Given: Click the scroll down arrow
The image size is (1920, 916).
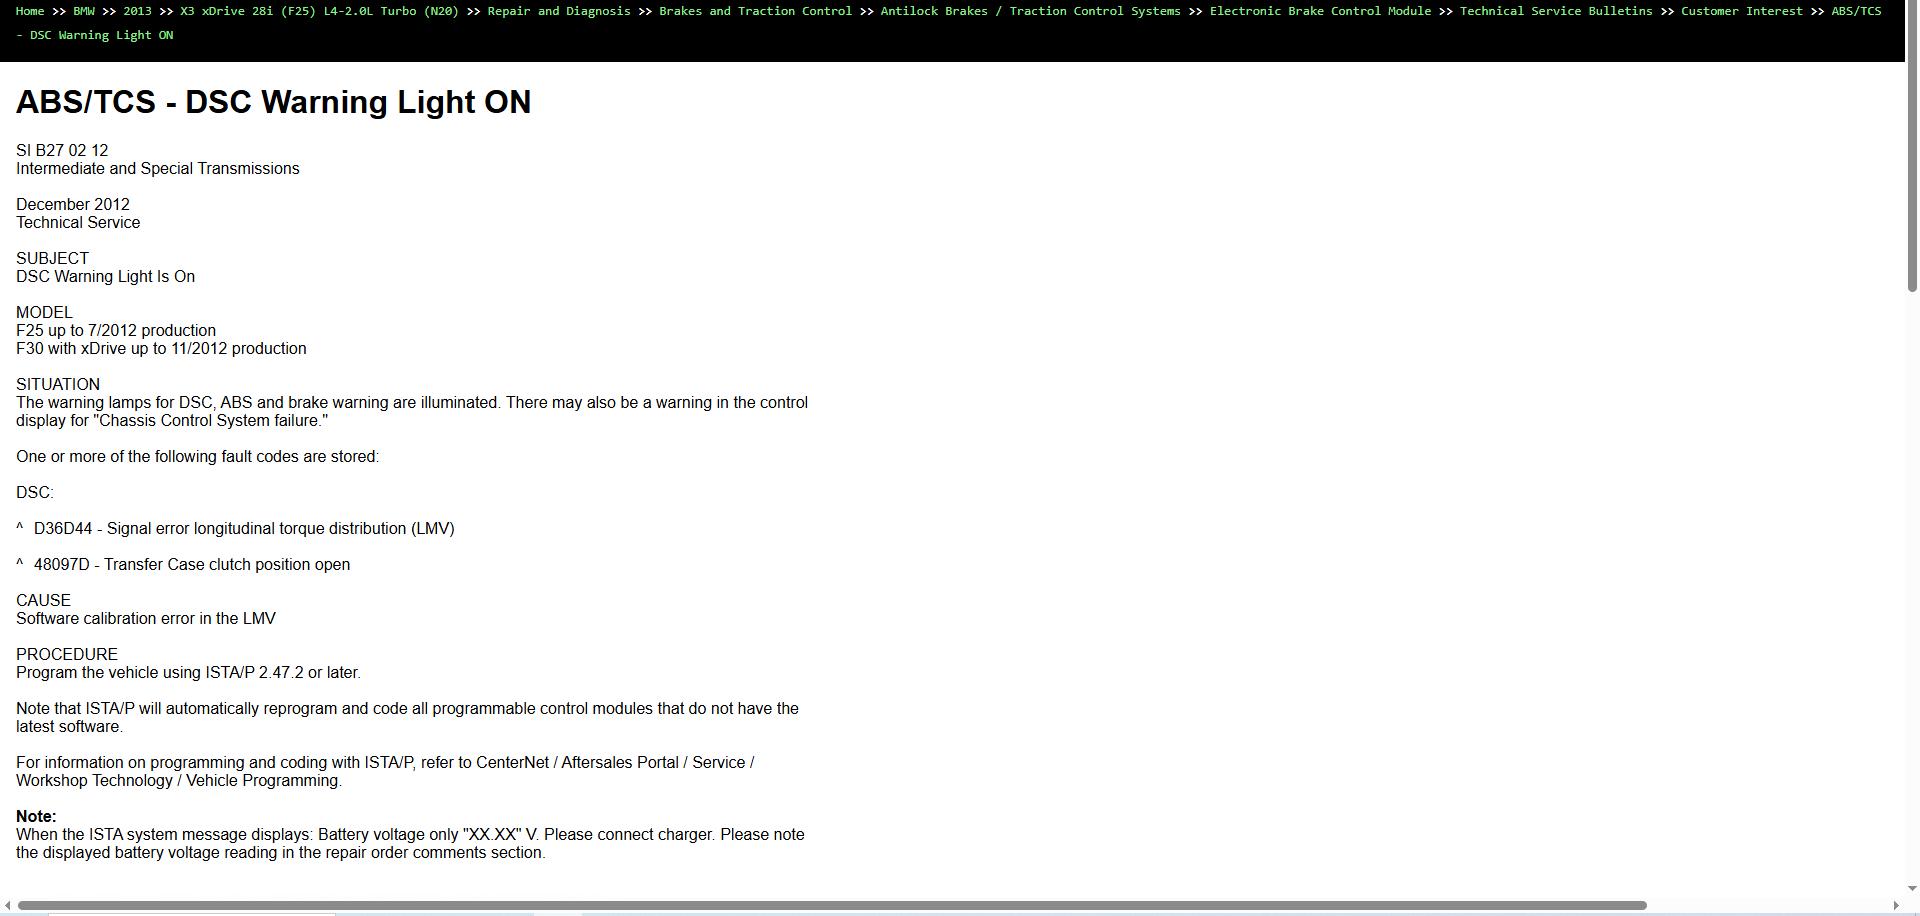Looking at the screenshot, I should (x=1913, y=888).
